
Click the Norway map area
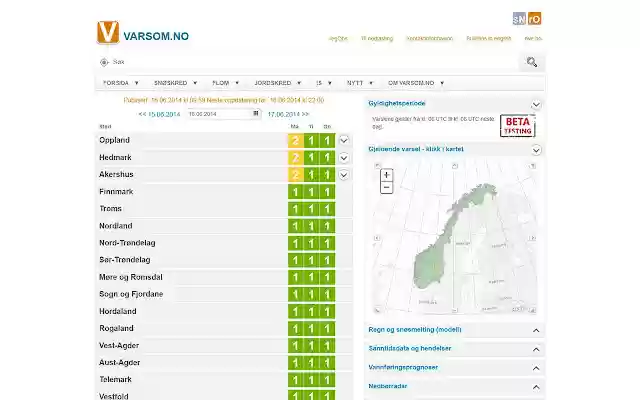click(455, 238)
